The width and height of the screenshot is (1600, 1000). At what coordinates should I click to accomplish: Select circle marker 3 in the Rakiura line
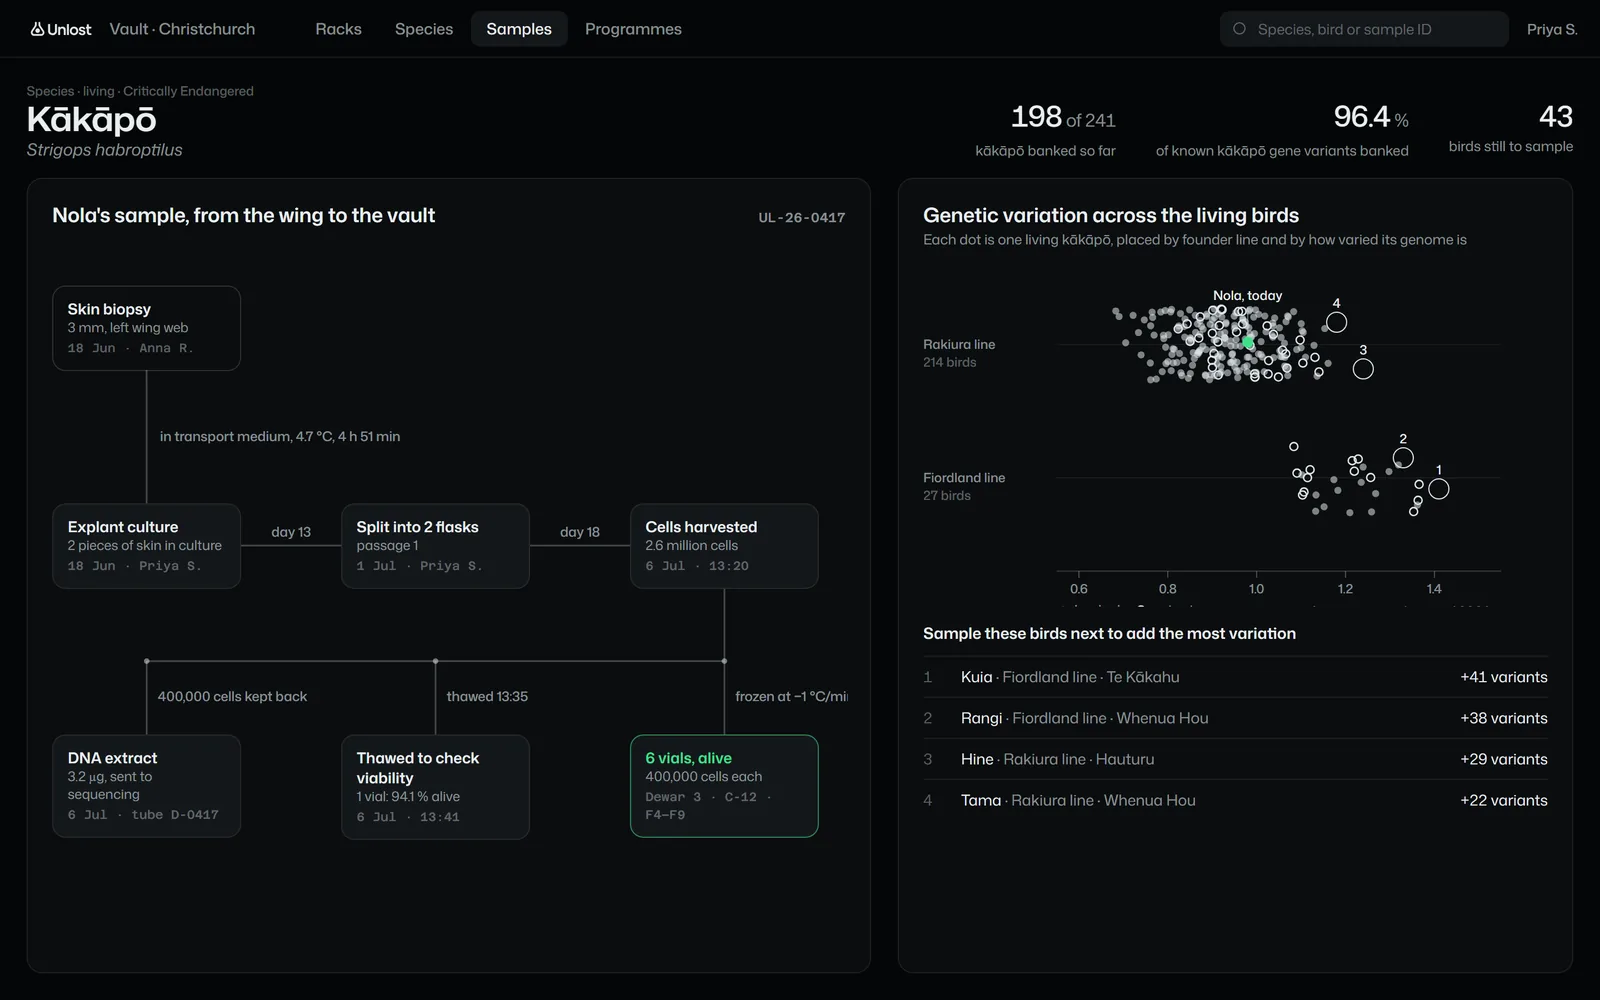click(1363, 369)
